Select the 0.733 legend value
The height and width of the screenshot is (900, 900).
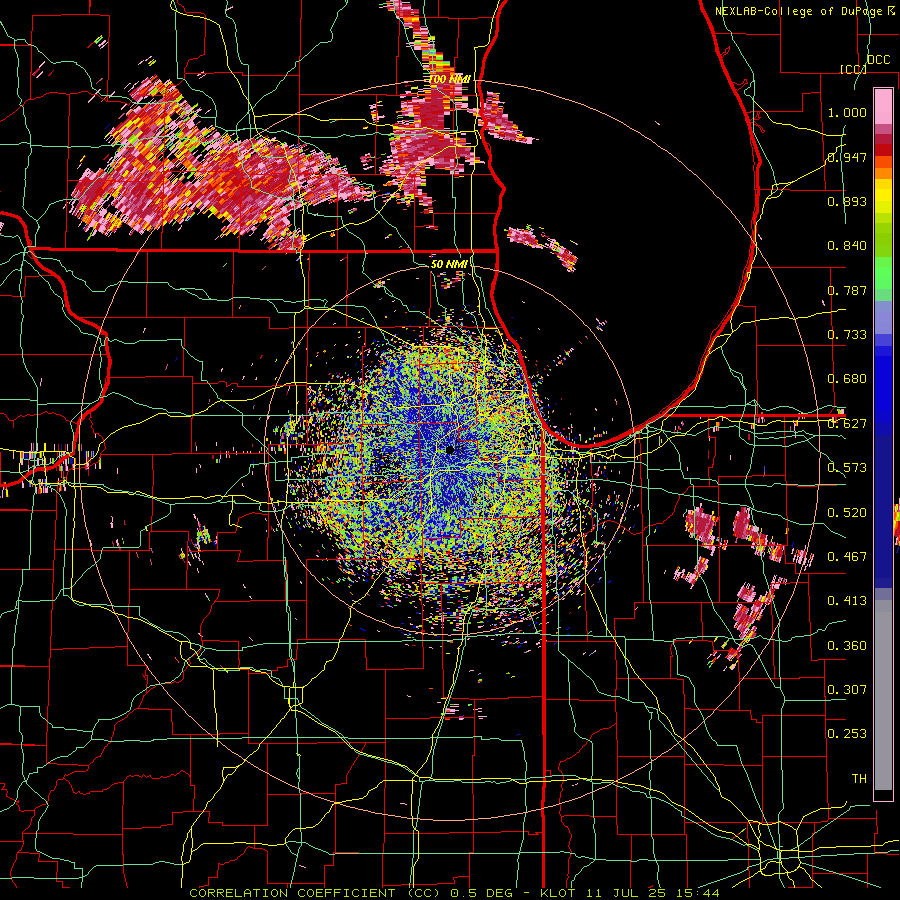[x=847, y=335]
